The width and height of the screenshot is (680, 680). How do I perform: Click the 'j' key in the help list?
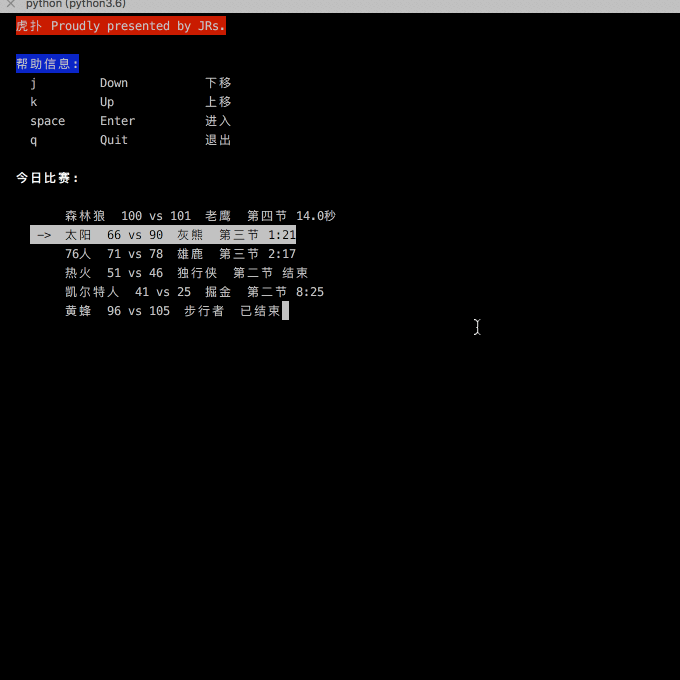(33, 83)
